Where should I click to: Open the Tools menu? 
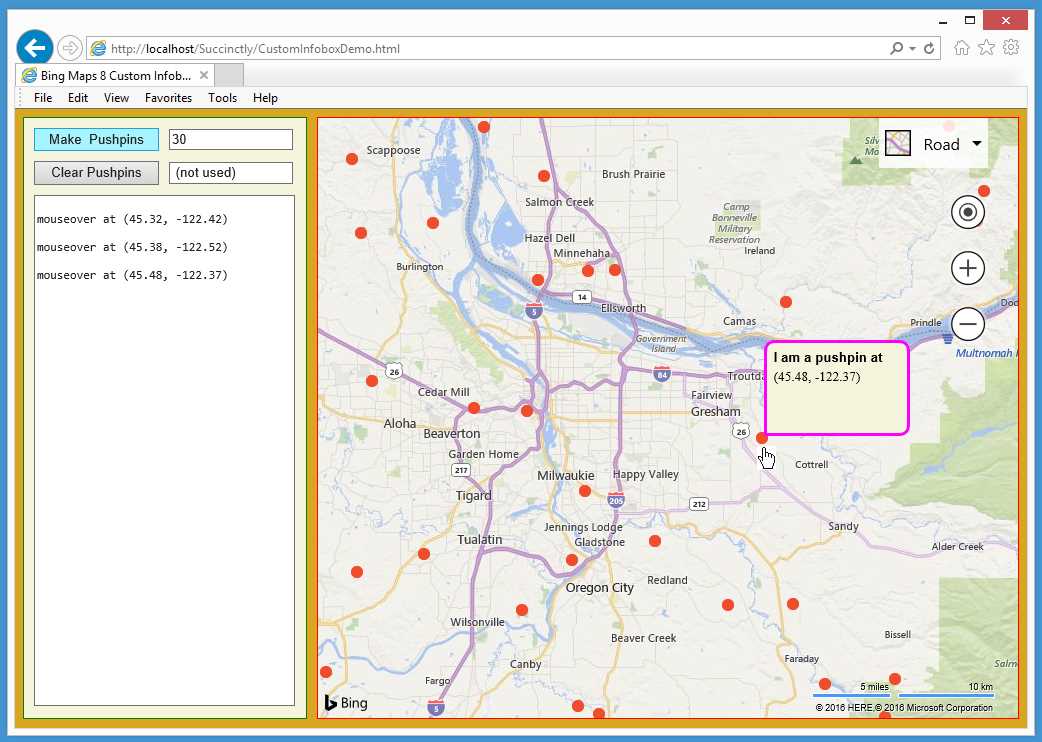[222, 97]
